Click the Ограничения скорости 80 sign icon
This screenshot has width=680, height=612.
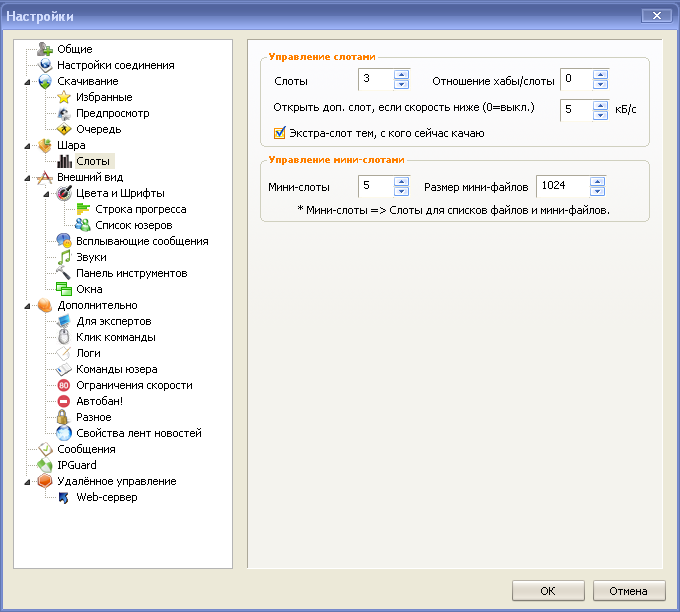coord(64,385)
